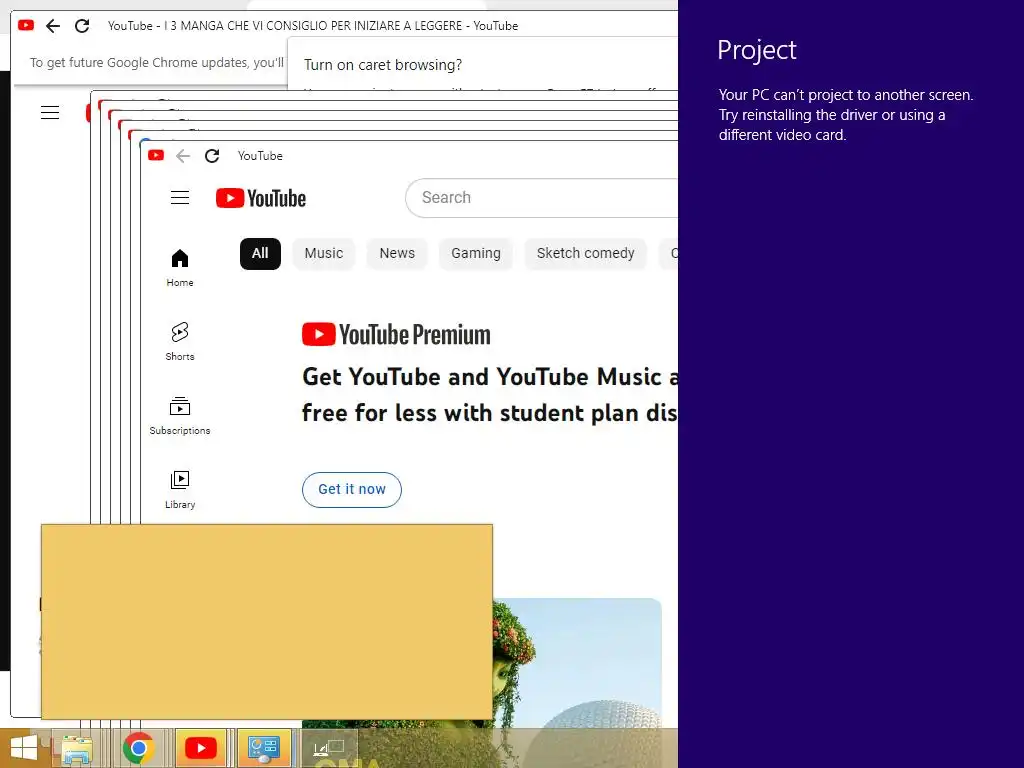The width and height of the screenshot is (1024, 768).
Task: Click the YouTube favicon in the rear manga window
Action: pos(26,25)
